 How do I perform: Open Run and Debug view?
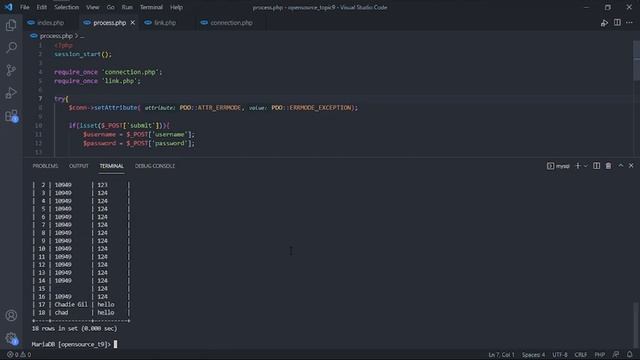[11, 93]
